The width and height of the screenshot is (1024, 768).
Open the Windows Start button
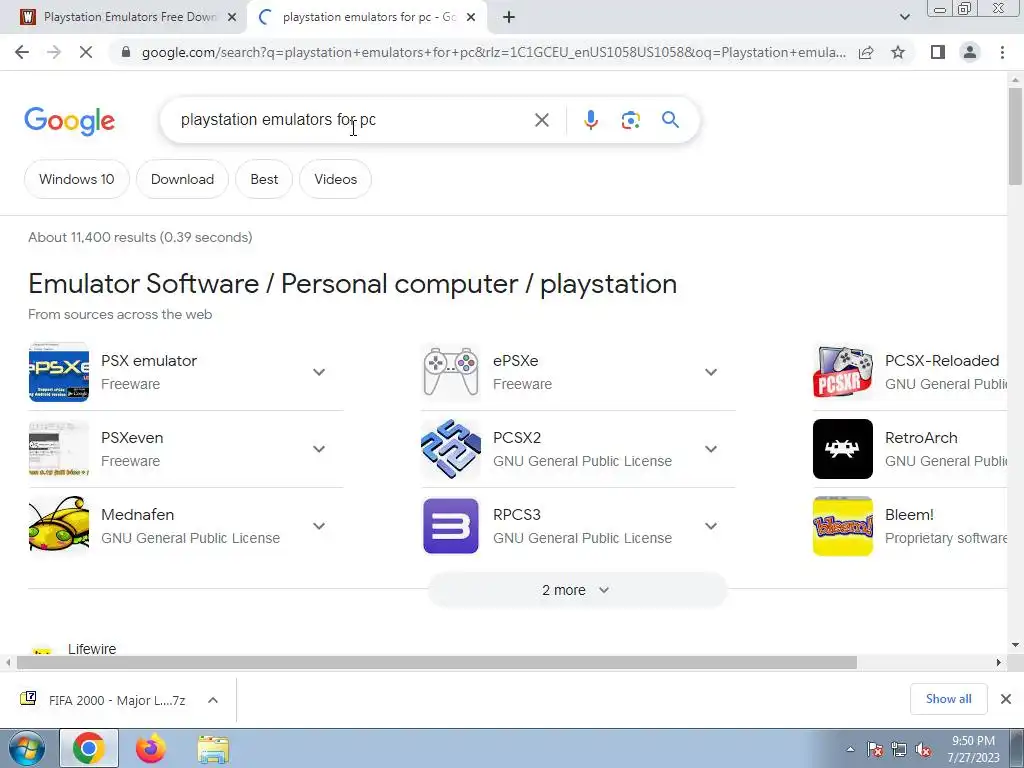click(26, 749)
